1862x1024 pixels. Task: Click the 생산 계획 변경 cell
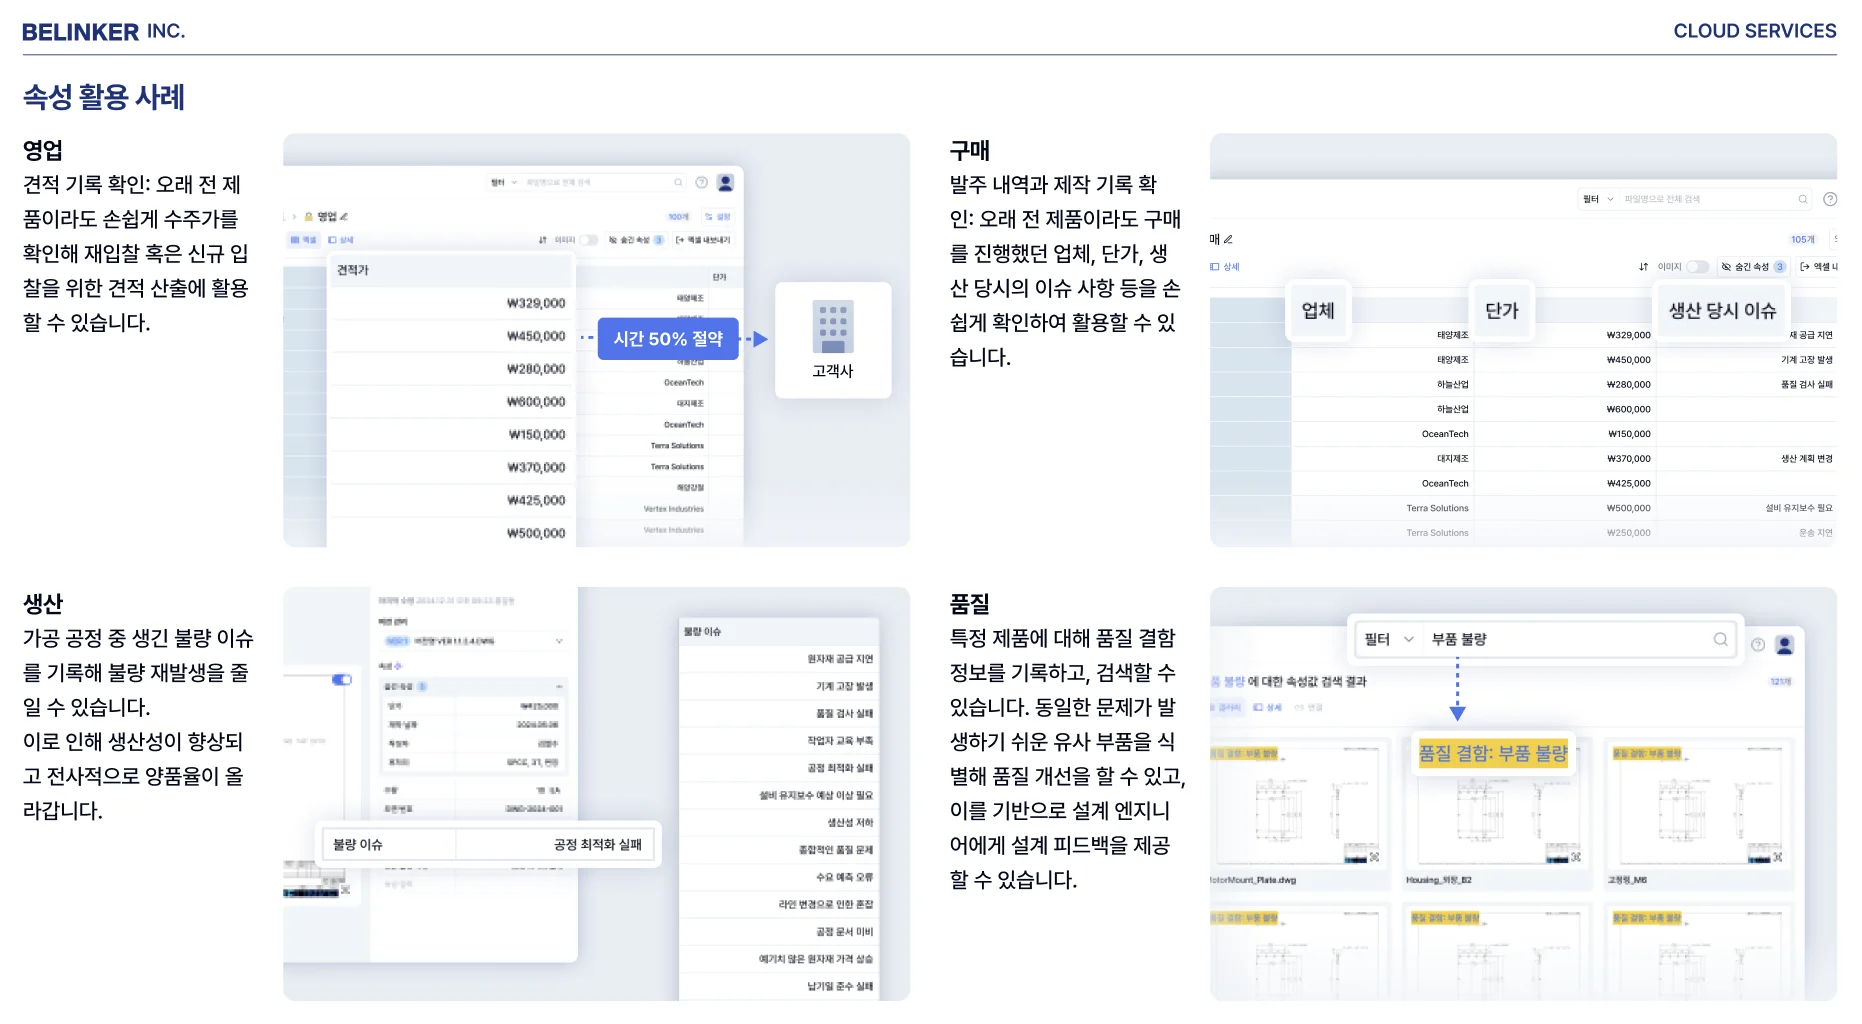pyautogui.click(x=1806, y=459)
